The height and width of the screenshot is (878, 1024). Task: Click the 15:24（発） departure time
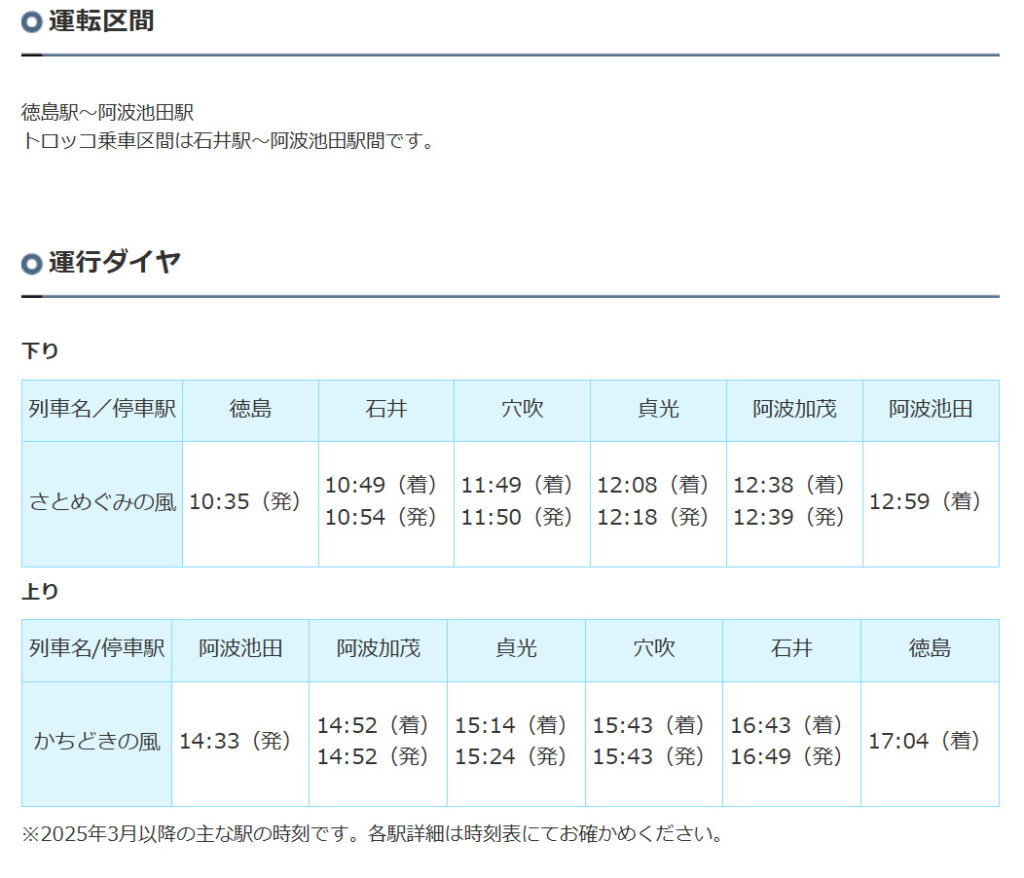[511, 757]
